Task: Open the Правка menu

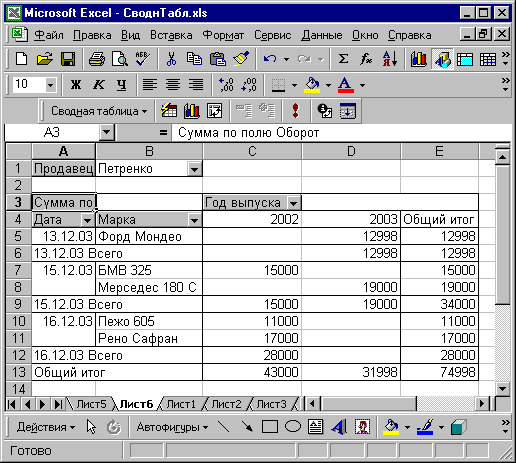Action: (x=92, y=35)
